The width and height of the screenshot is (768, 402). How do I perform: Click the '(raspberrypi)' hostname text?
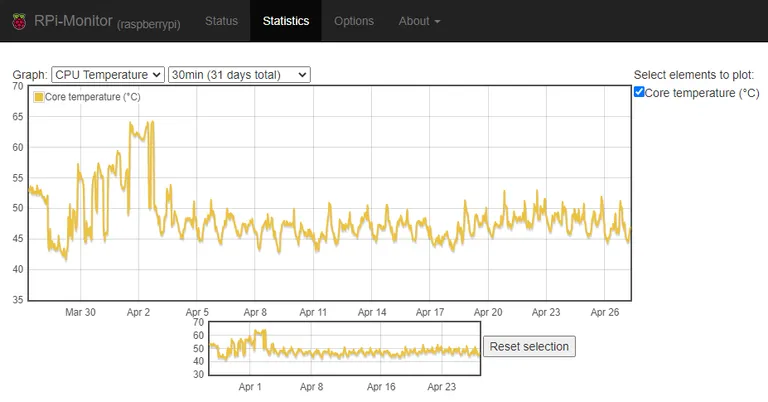click(148, 24)
